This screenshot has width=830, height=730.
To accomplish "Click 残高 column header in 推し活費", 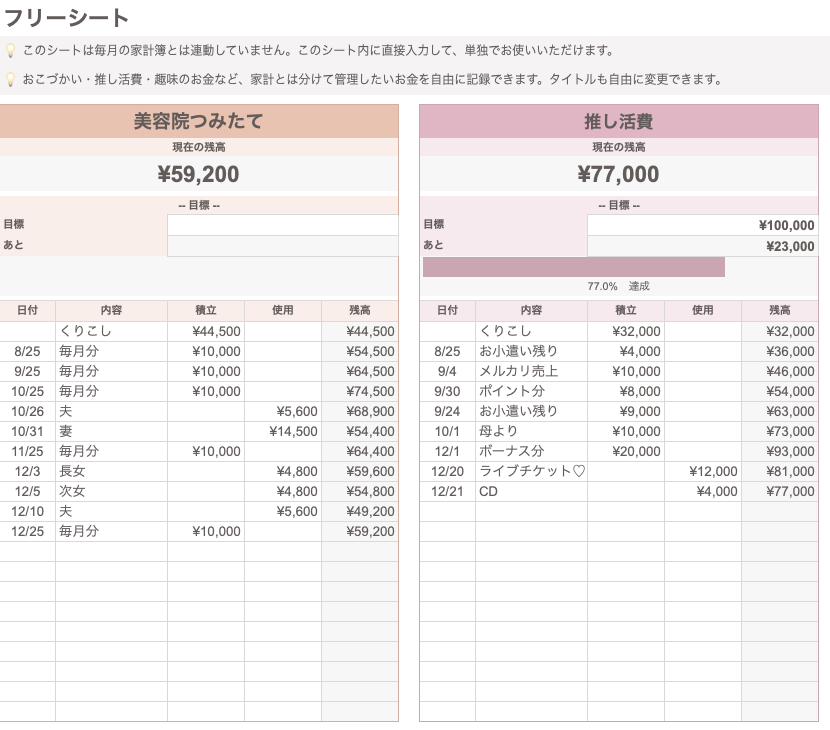I will pos(780,311).
